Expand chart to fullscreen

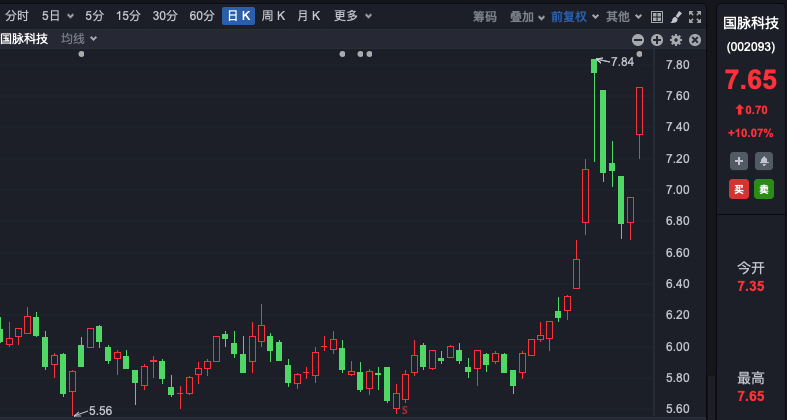coord(695,17)
